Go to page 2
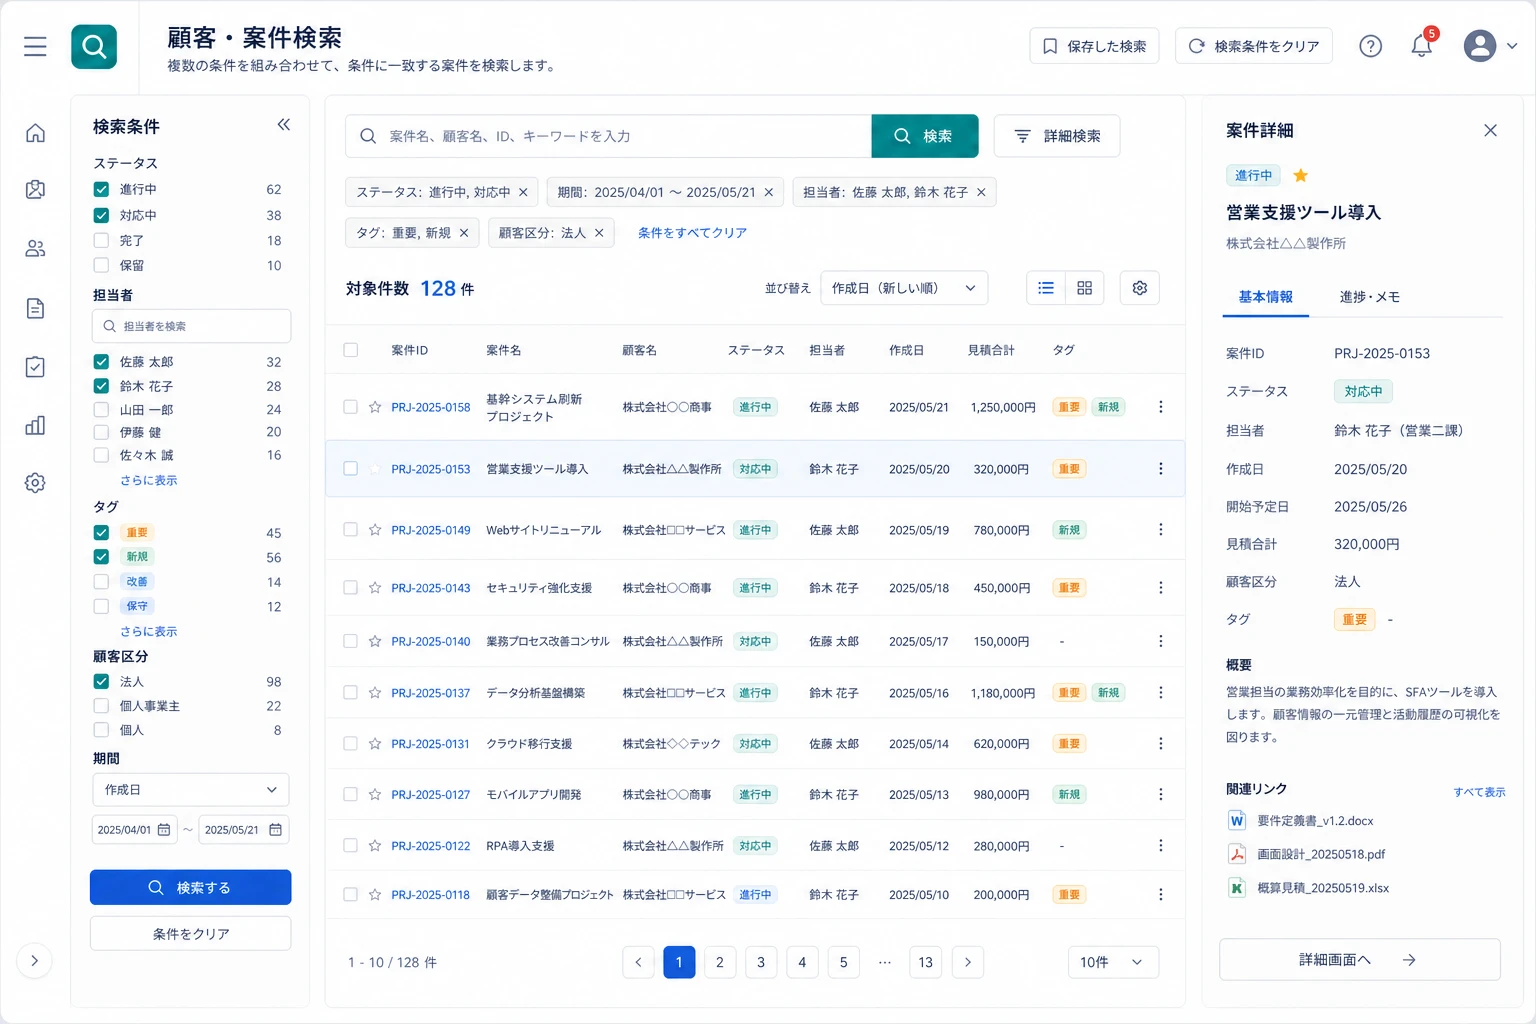Image resolution: width=1536 pixels, height=1024 pixels. click(720, 962)
